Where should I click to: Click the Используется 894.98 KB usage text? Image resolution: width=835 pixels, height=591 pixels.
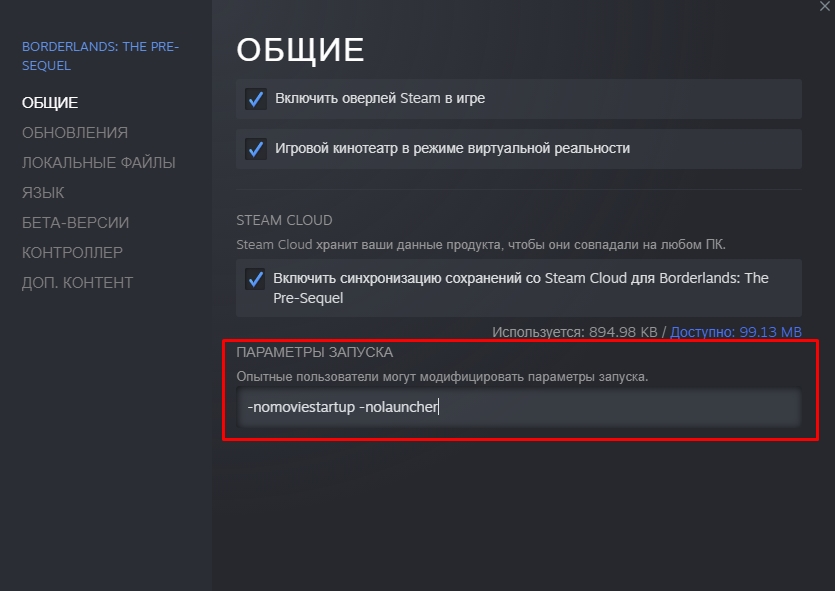(578, 332)
